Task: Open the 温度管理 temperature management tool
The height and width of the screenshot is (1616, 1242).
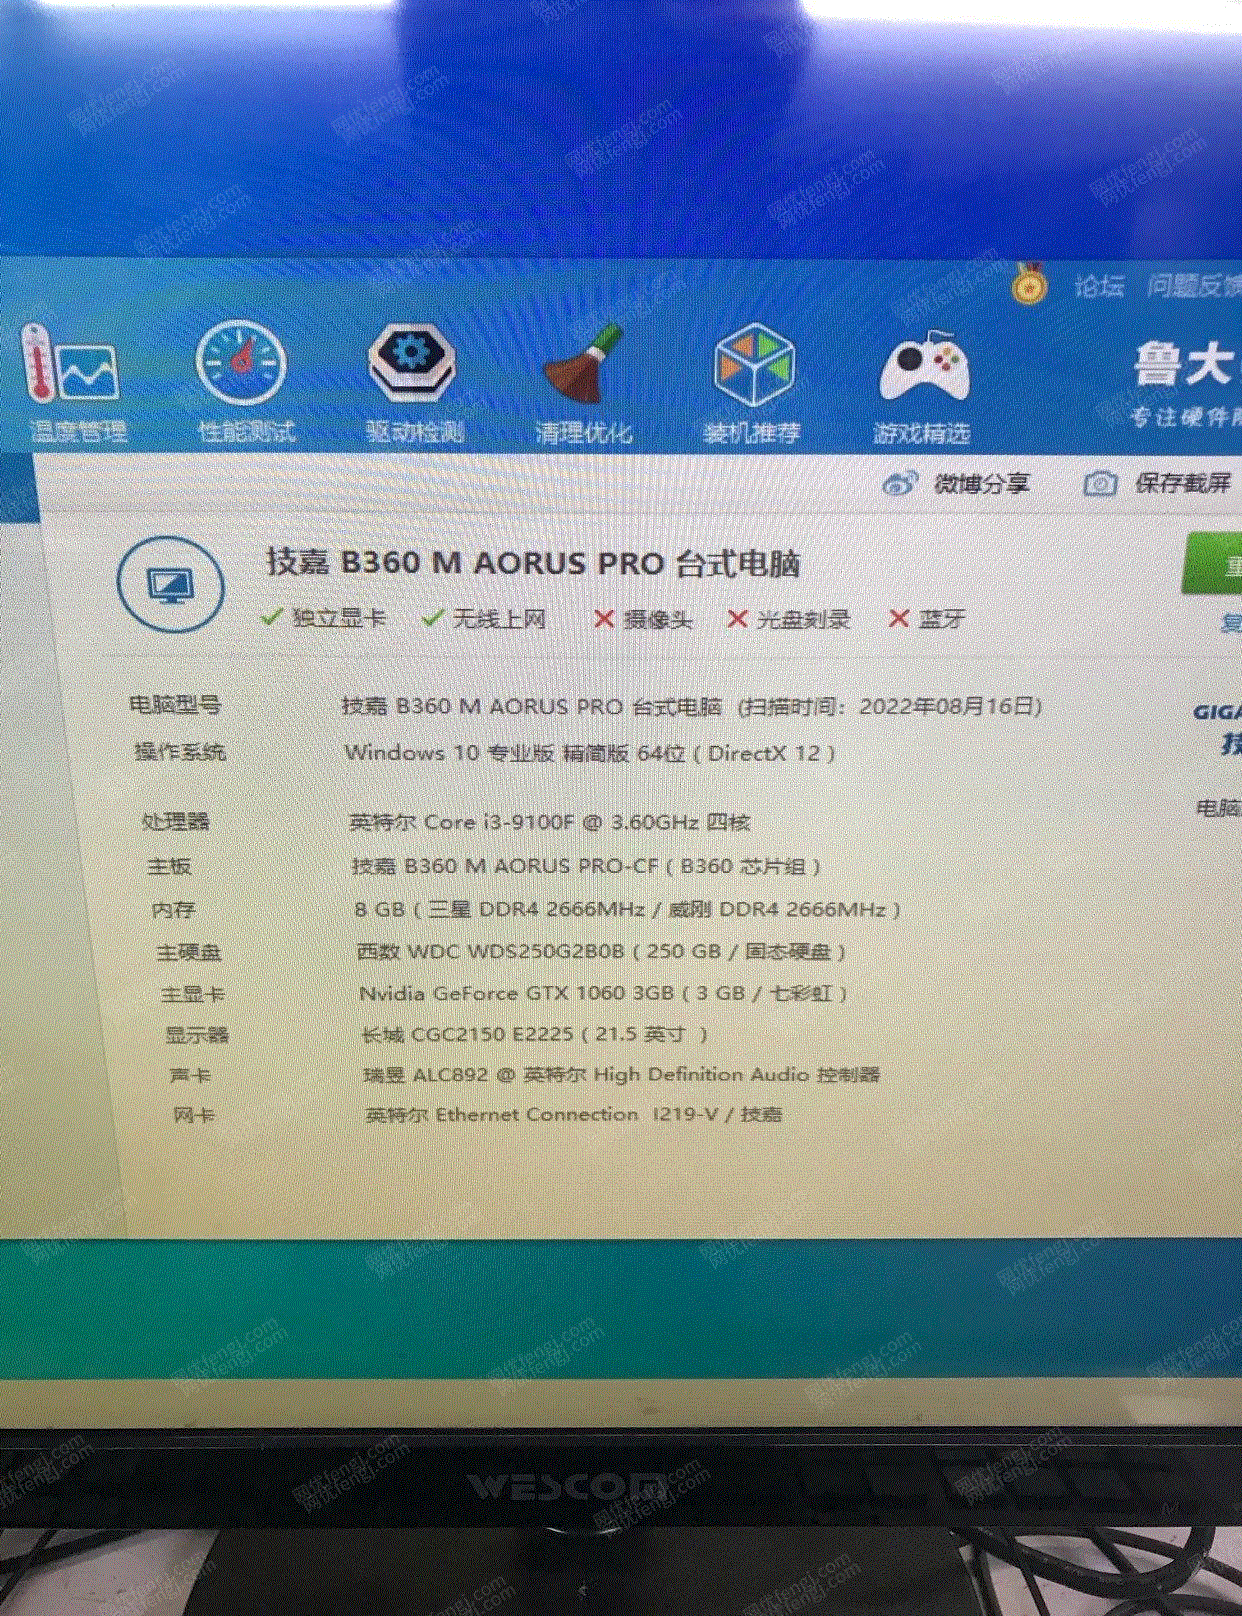Action: click(76, 383)
